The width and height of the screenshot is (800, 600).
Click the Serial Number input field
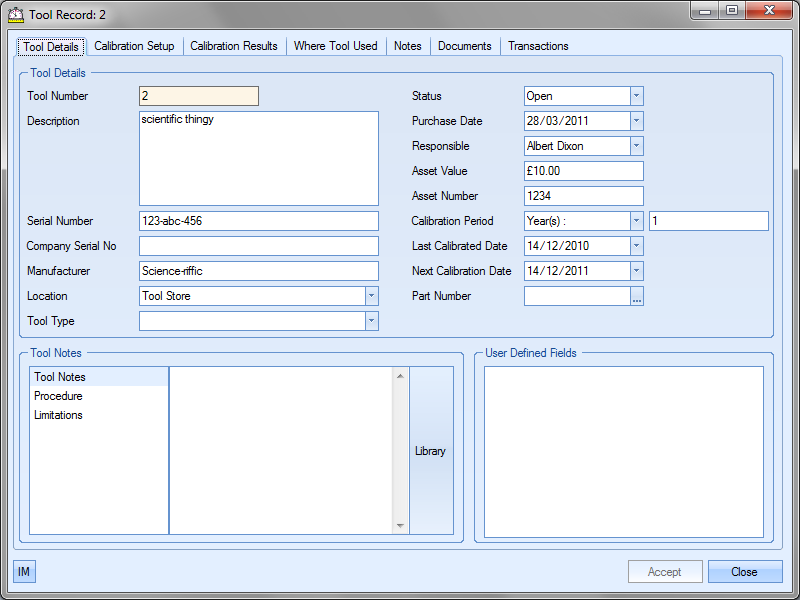(x=259, y=221)
